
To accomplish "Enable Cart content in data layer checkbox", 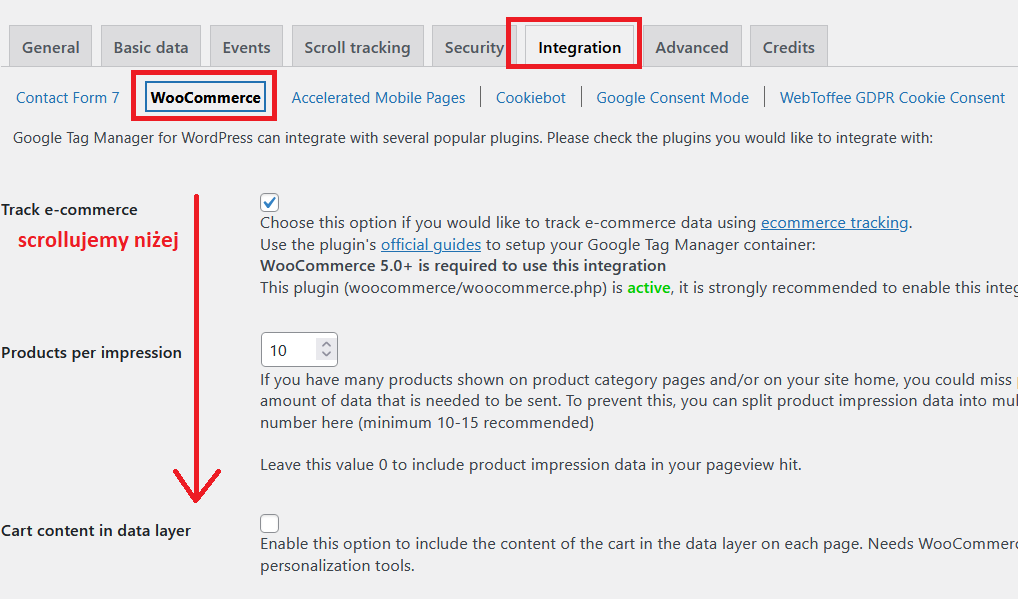I will [270, 523].
